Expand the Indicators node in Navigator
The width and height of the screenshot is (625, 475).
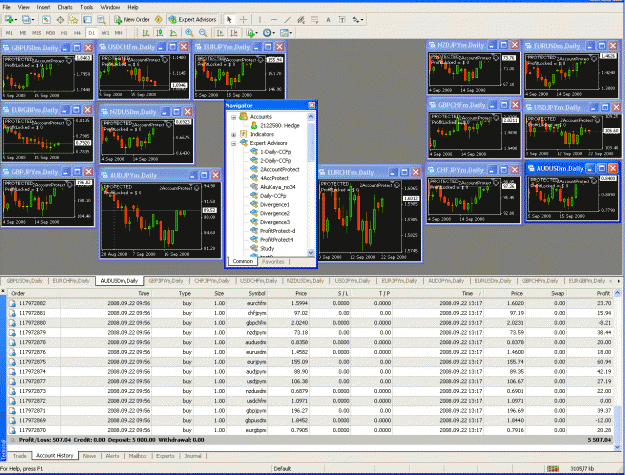[234, 135]
